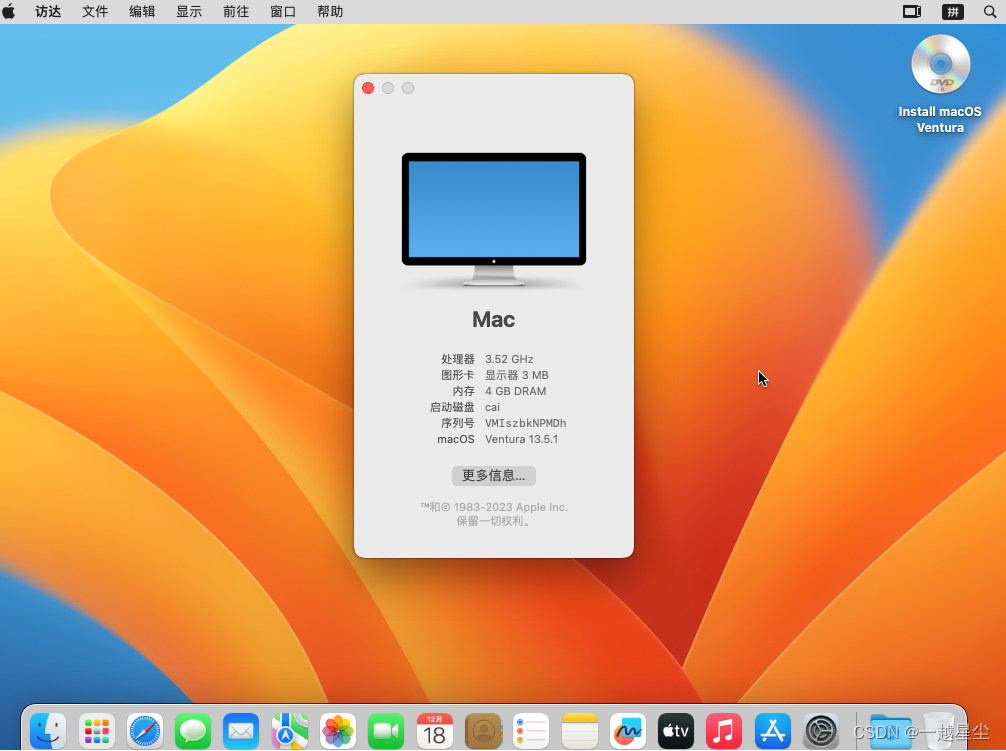Viewport: 1006px width, 751px height.
Task: Click the 更多信息 button in the Mac info window
Action: [x=493, y=475]
